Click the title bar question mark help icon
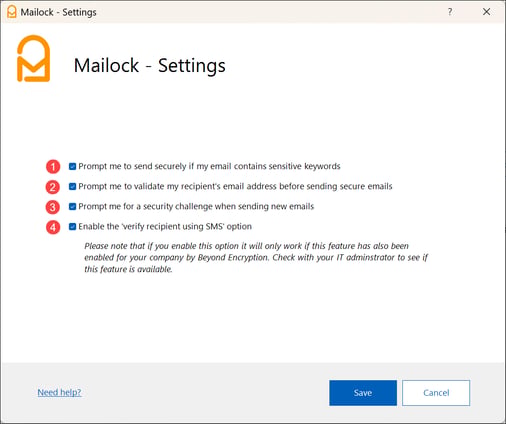Viewport: 506px width, 424px height. pyautogui.click(x=450, y=12)
